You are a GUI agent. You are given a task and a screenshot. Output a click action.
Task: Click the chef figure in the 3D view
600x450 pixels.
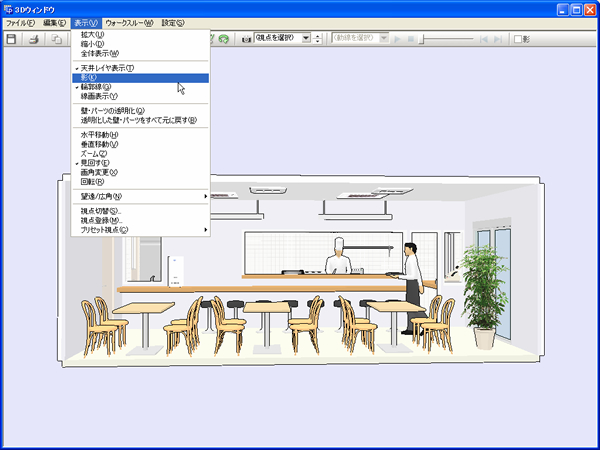click(x=338, y=256)
